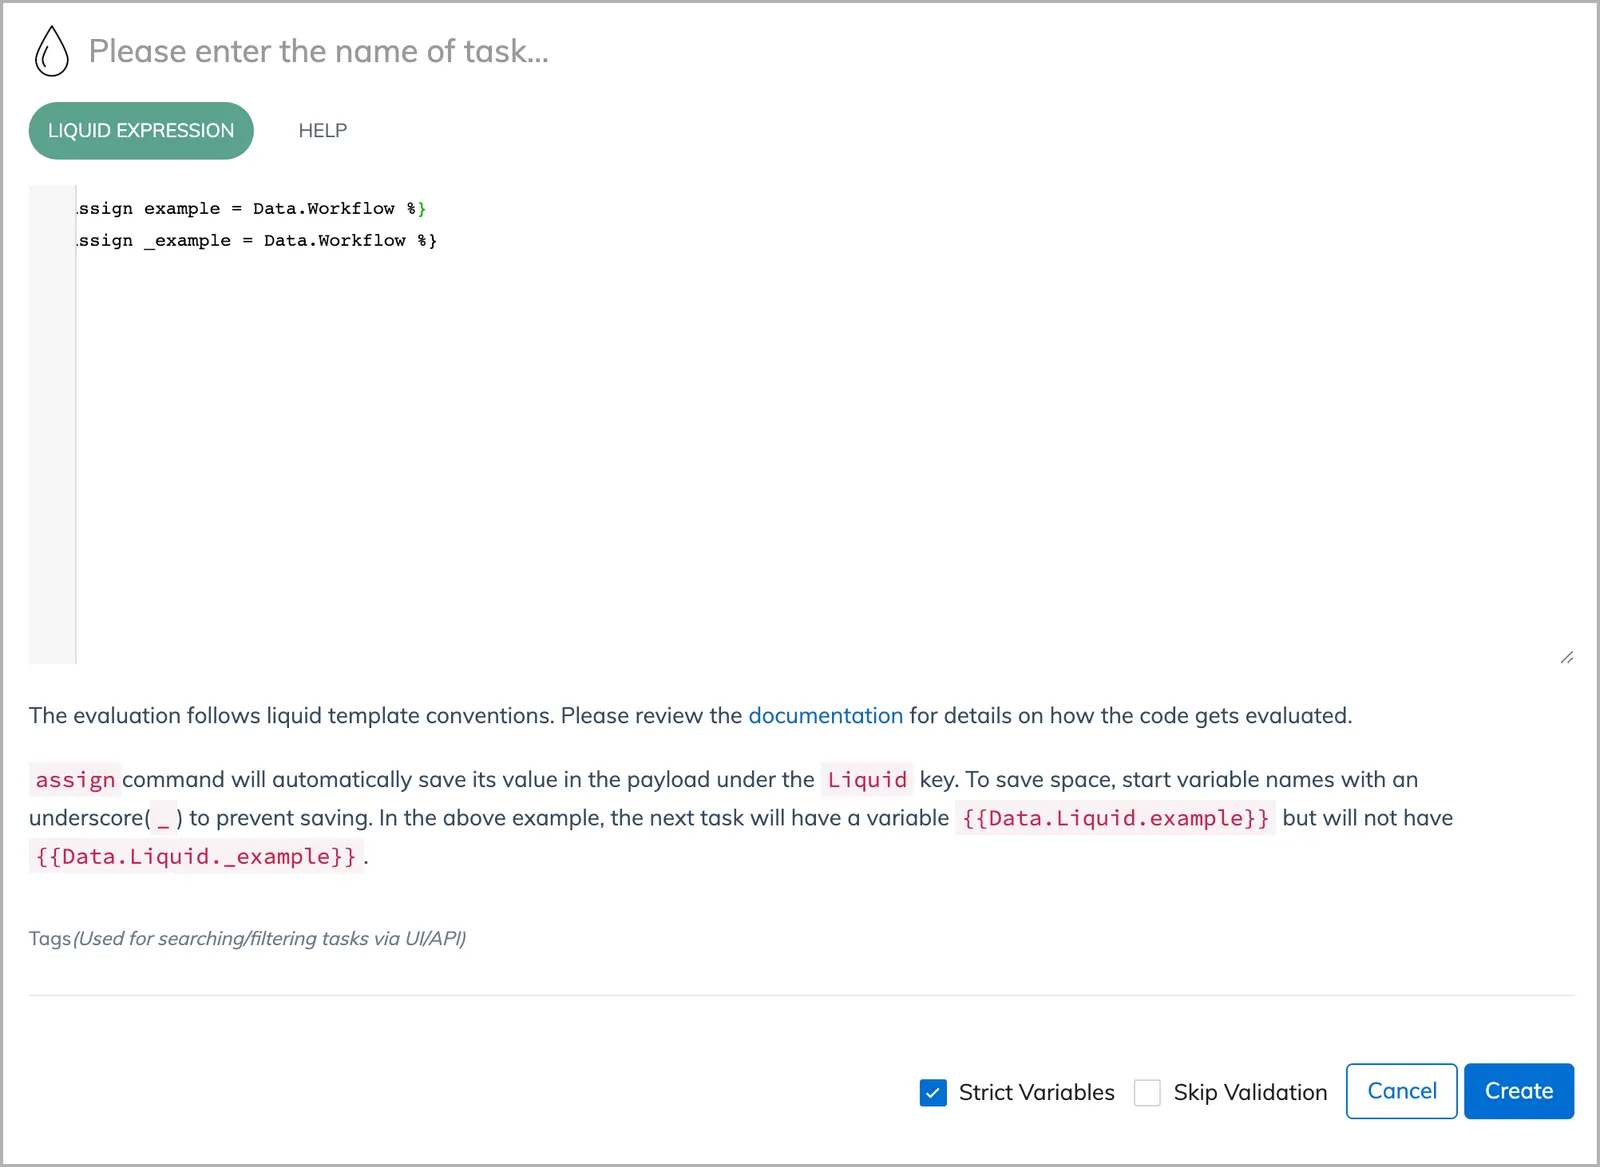This screenshot has height=1167, width=1600.
Task: Click the {{Data.Liquid._example}} code snippet
Action: click(x=196, y=856)
